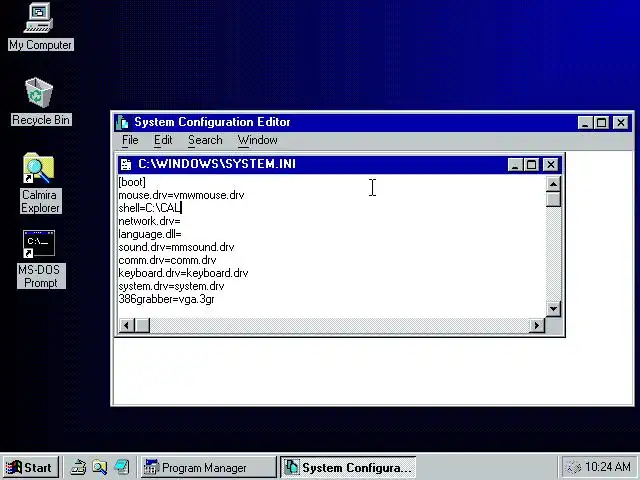Click the SYSTEM.INI document window icon
640x480 pixels.
click(x=126, y=164)
